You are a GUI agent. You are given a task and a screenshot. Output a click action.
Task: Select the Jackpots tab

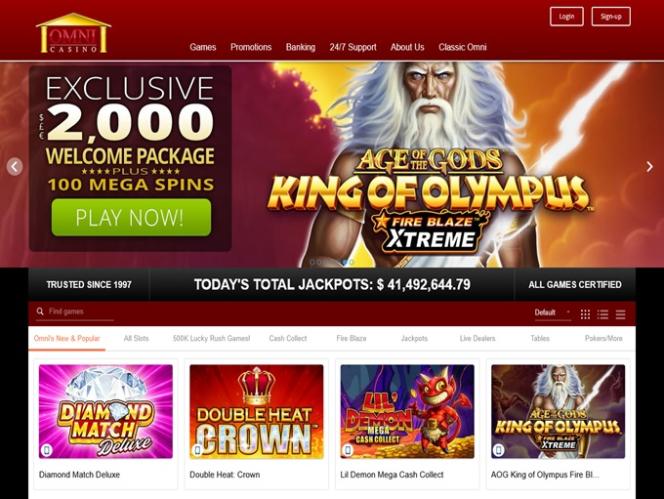click(414, 338)
